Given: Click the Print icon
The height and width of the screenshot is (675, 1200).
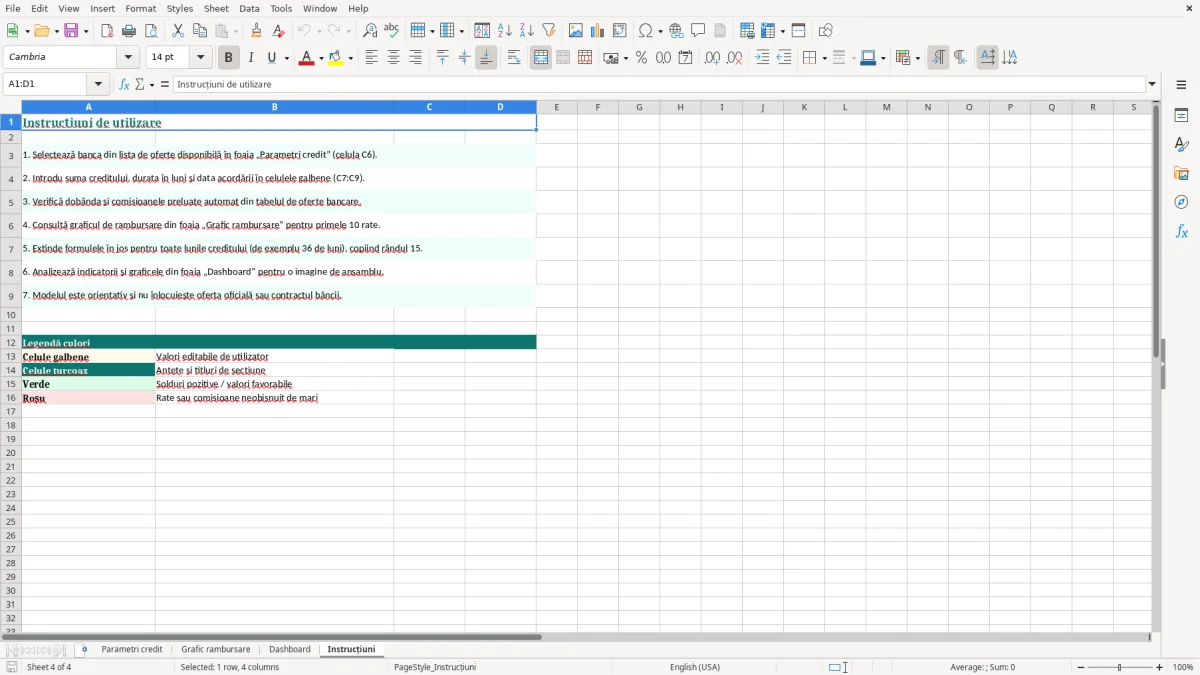Looking at the screenshot, I should click(129, 31).
